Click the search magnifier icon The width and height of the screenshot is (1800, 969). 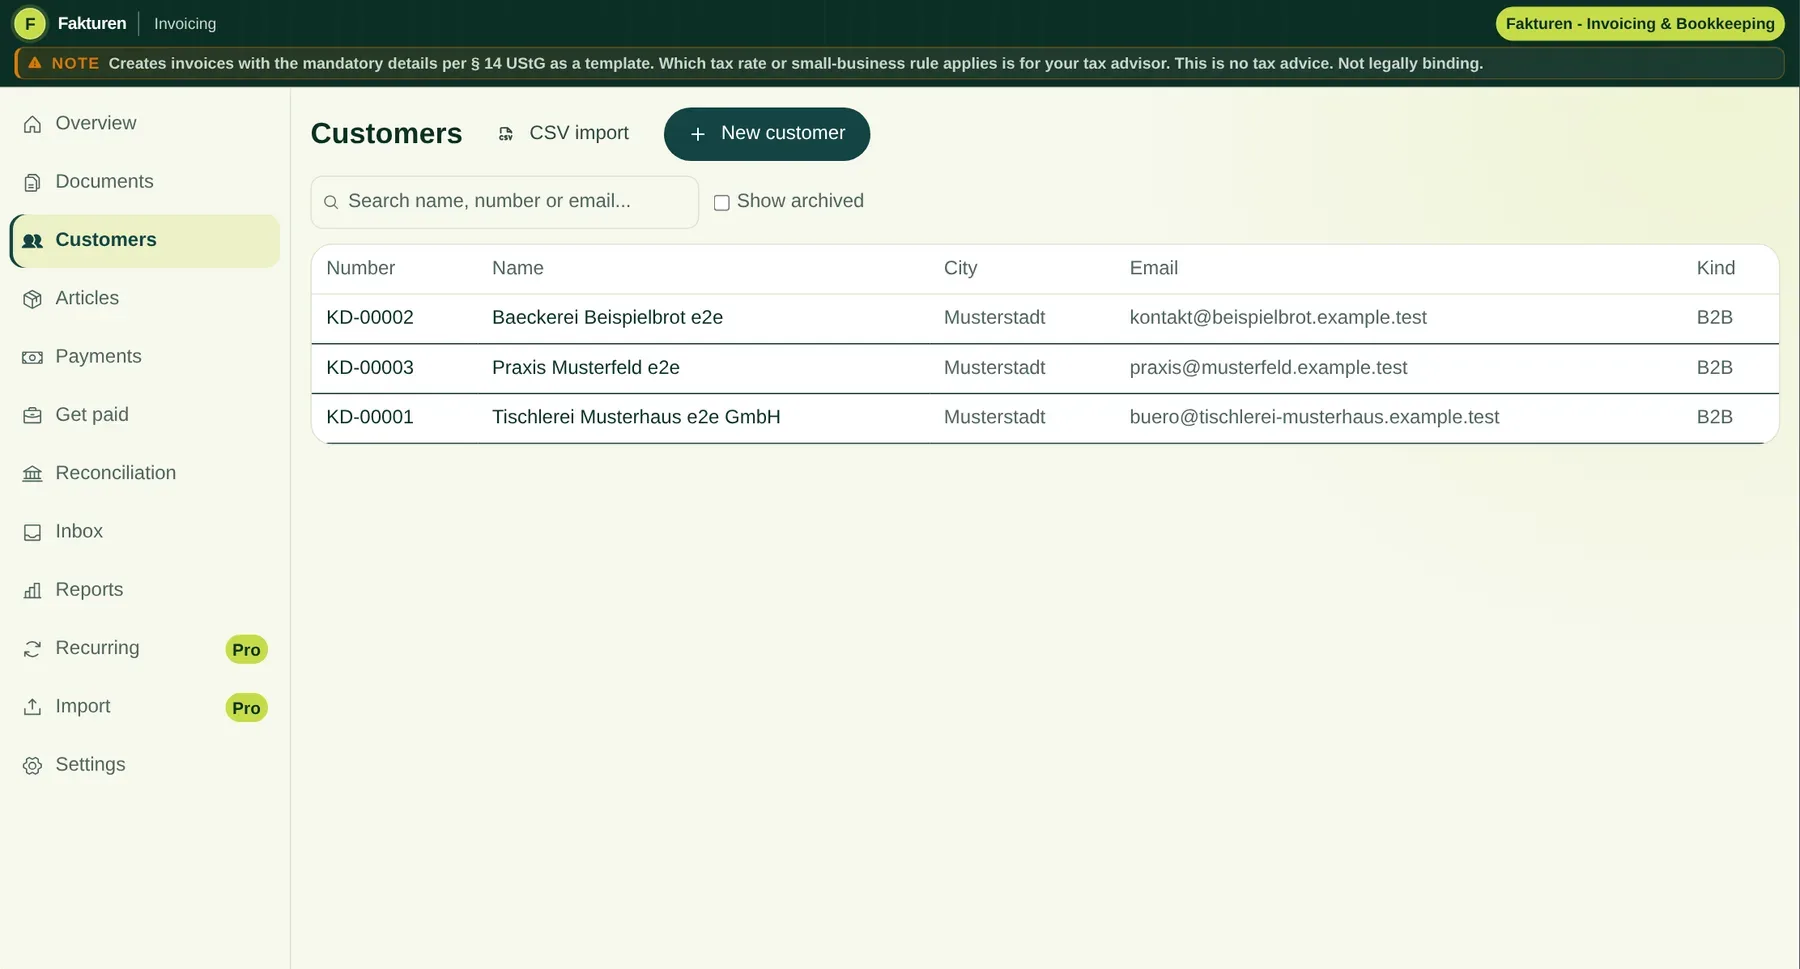pyautogui.click(x=331, y=202)
